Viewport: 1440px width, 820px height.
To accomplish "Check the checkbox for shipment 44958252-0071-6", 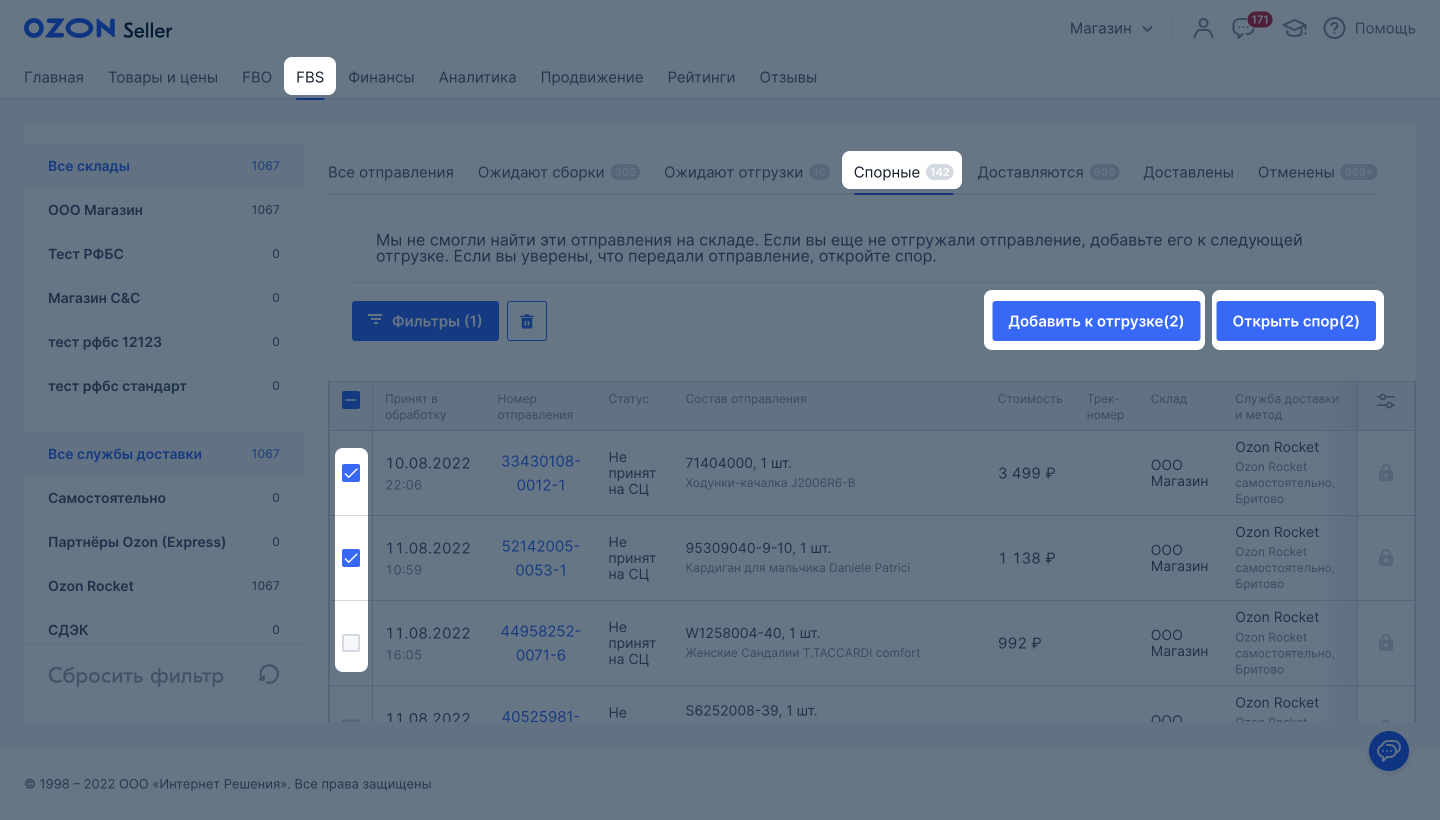I will (351, 643).
